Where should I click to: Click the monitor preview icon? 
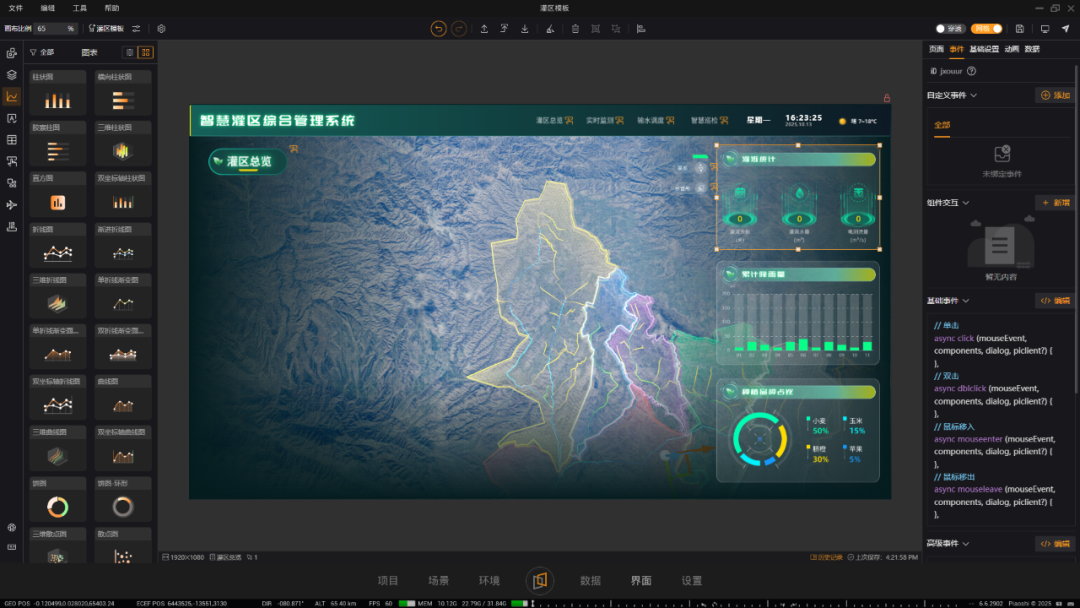click(1045, 29)
